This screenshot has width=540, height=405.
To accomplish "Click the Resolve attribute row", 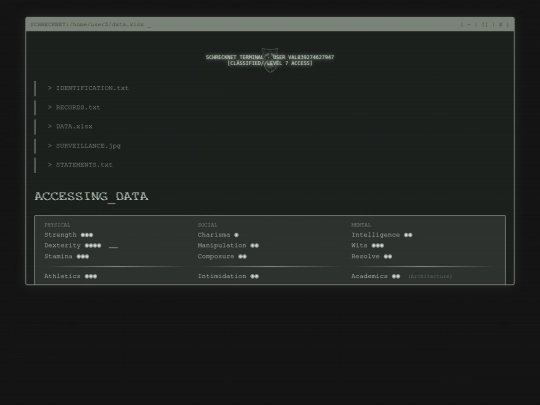I will click(372, 257).
